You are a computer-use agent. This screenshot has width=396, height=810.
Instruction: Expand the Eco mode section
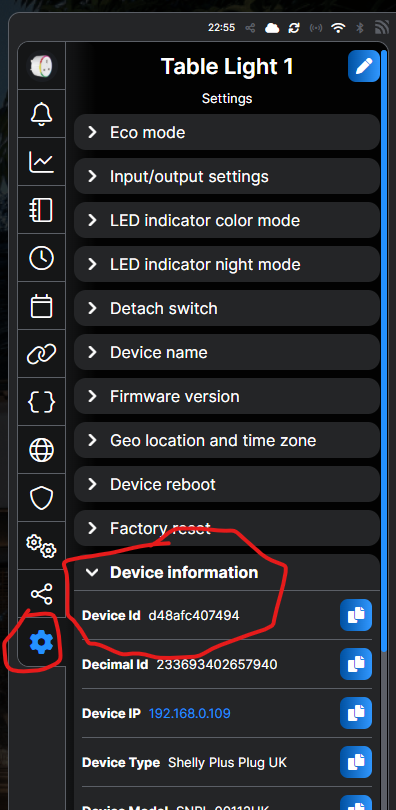click(x=227, y=132)
